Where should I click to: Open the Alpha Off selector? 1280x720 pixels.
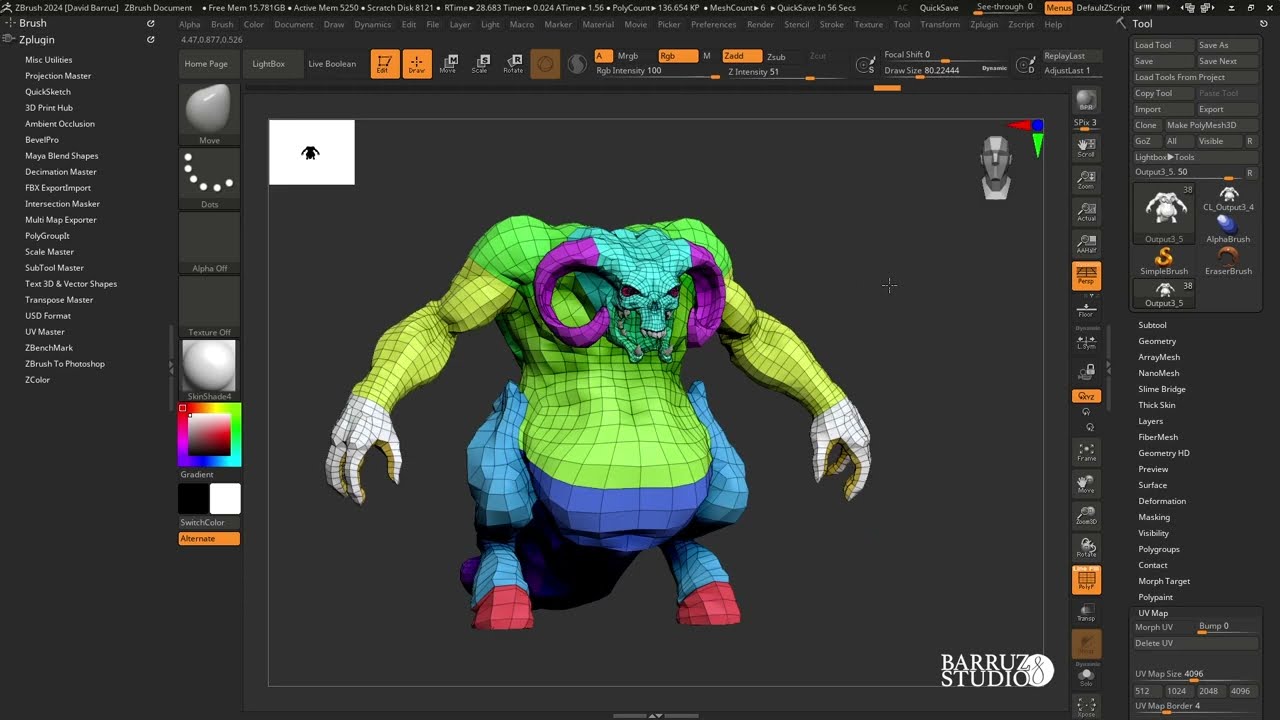click(x=209, y=243)
